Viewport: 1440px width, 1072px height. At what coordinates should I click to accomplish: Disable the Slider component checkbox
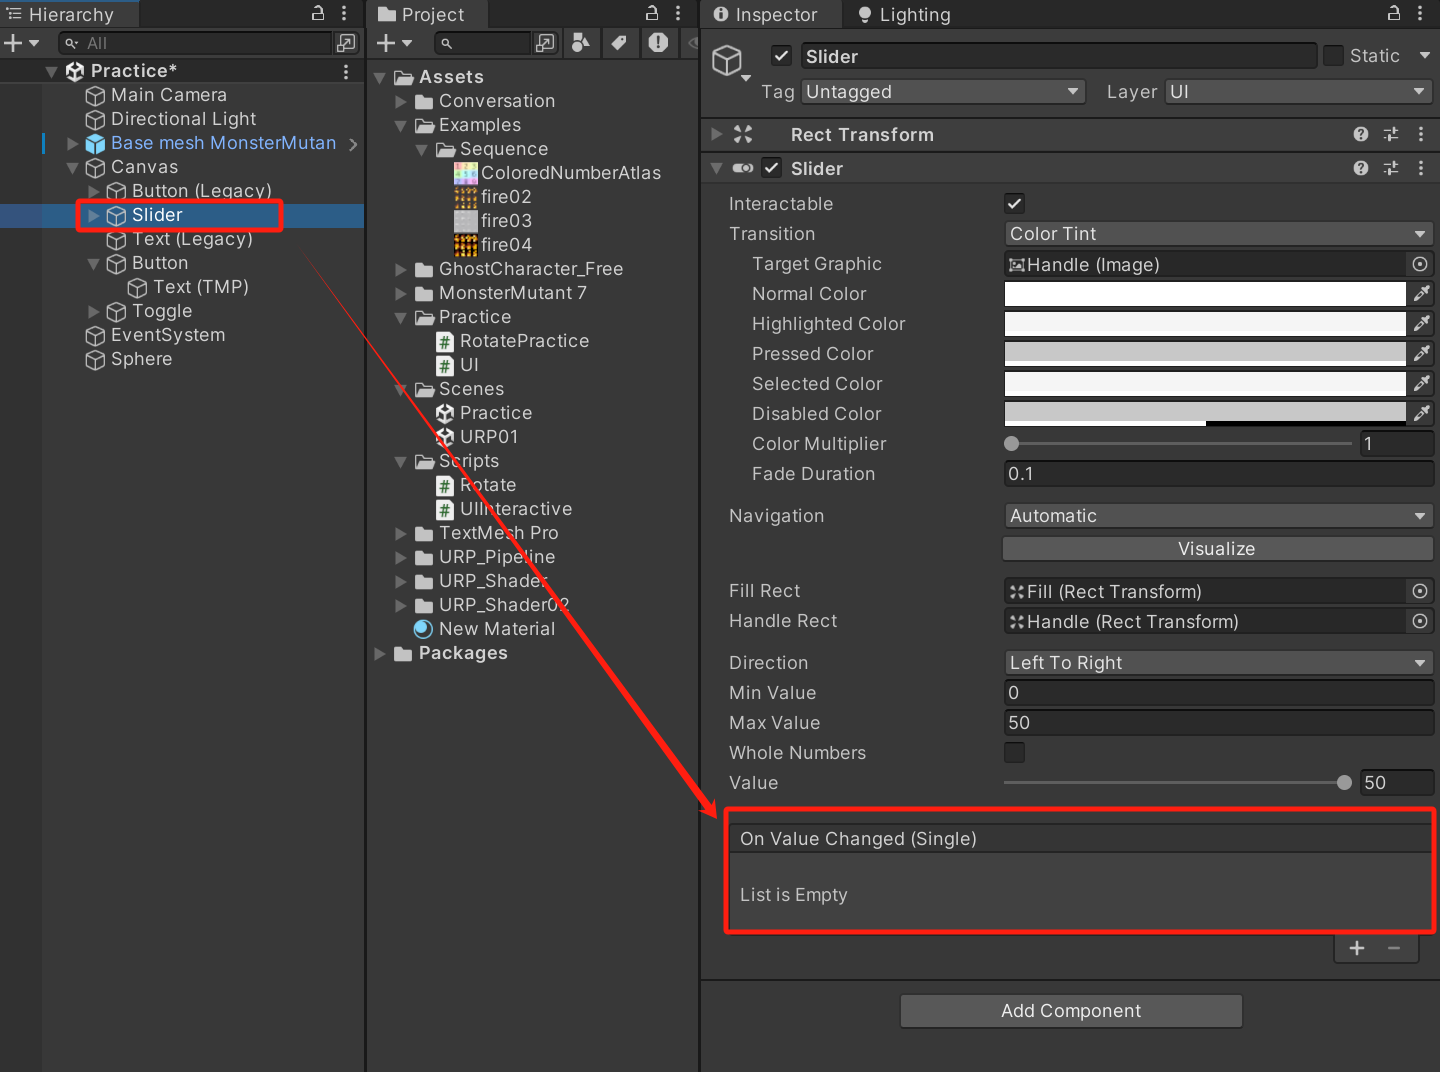[x=771, y=168]
